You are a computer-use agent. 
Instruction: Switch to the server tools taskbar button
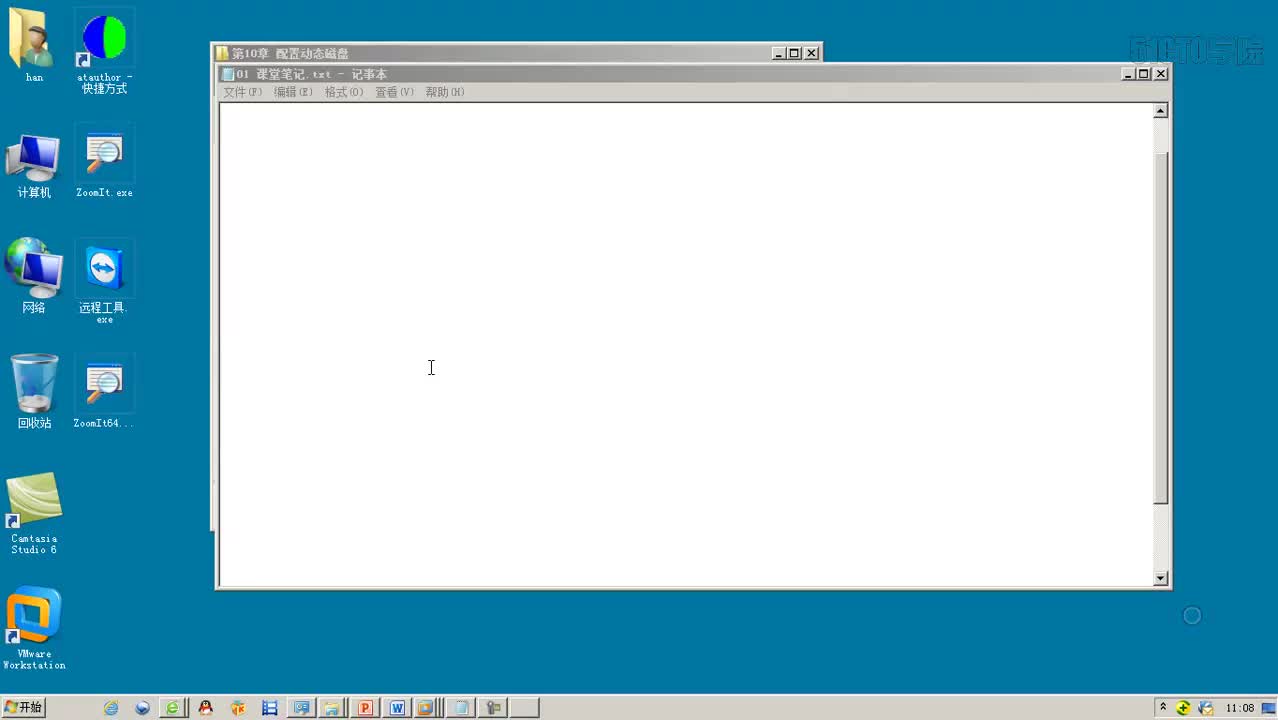pyautogui.click(x=493, y=708)
